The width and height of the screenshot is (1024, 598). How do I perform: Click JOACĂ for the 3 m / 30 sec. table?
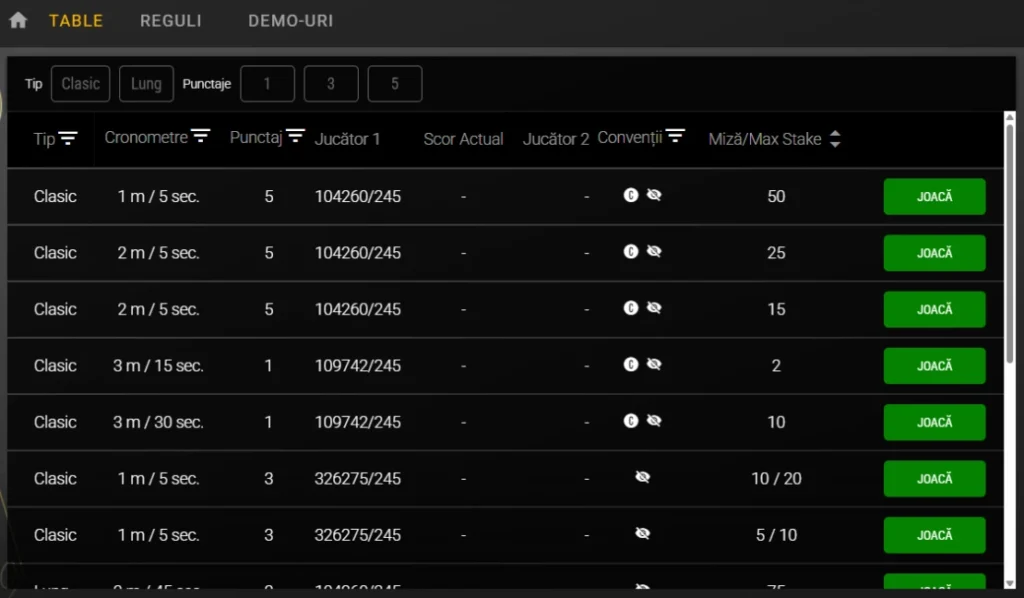pyautogui.click(x=935, y=422)
